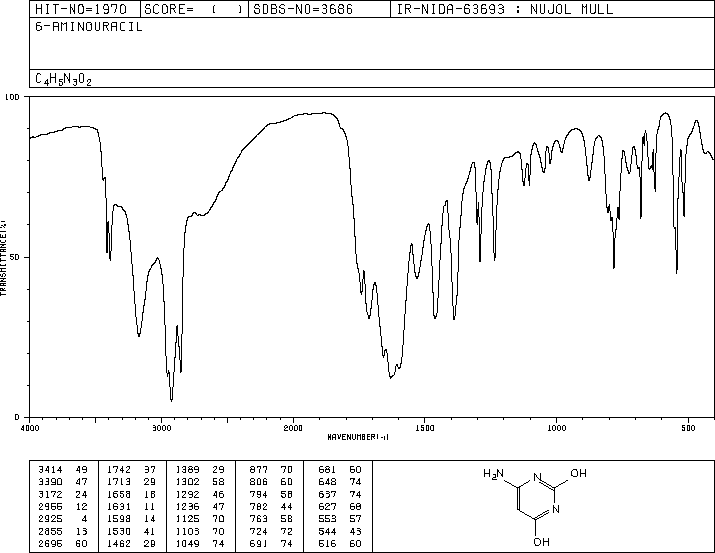Screen dimensions: 715x553
Task: Click the 4000 tick label on x-axis
Action: tap(30, 428)
